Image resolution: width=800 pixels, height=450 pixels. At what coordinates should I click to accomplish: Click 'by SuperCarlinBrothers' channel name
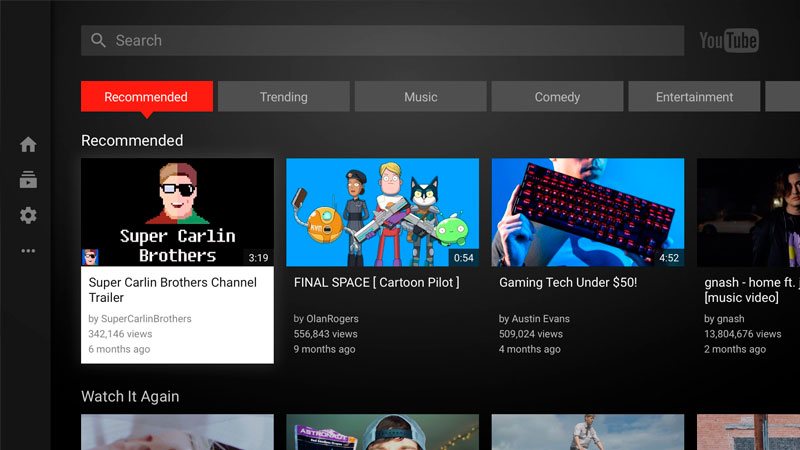[x=140, y=318]
